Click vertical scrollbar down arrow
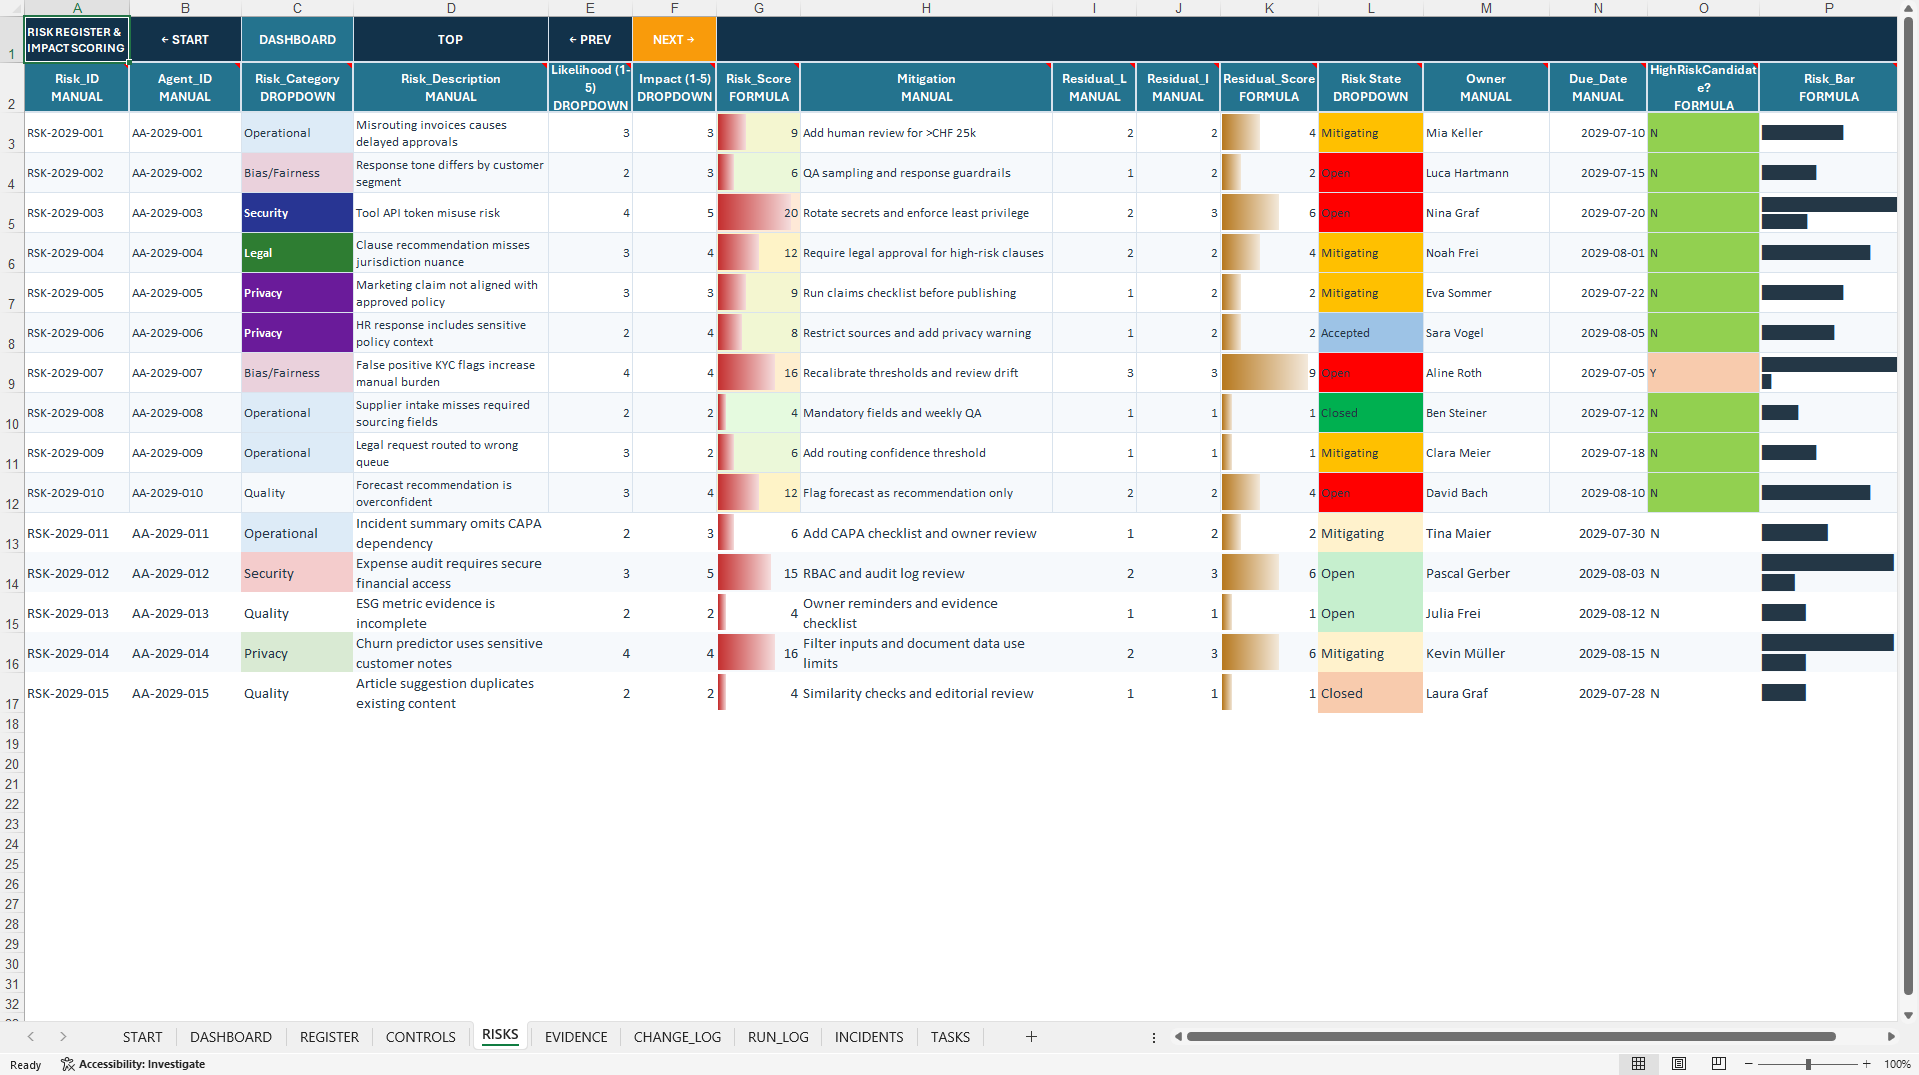The height and width of the screenshot is (1075, 1919). pos(1909,1015)
